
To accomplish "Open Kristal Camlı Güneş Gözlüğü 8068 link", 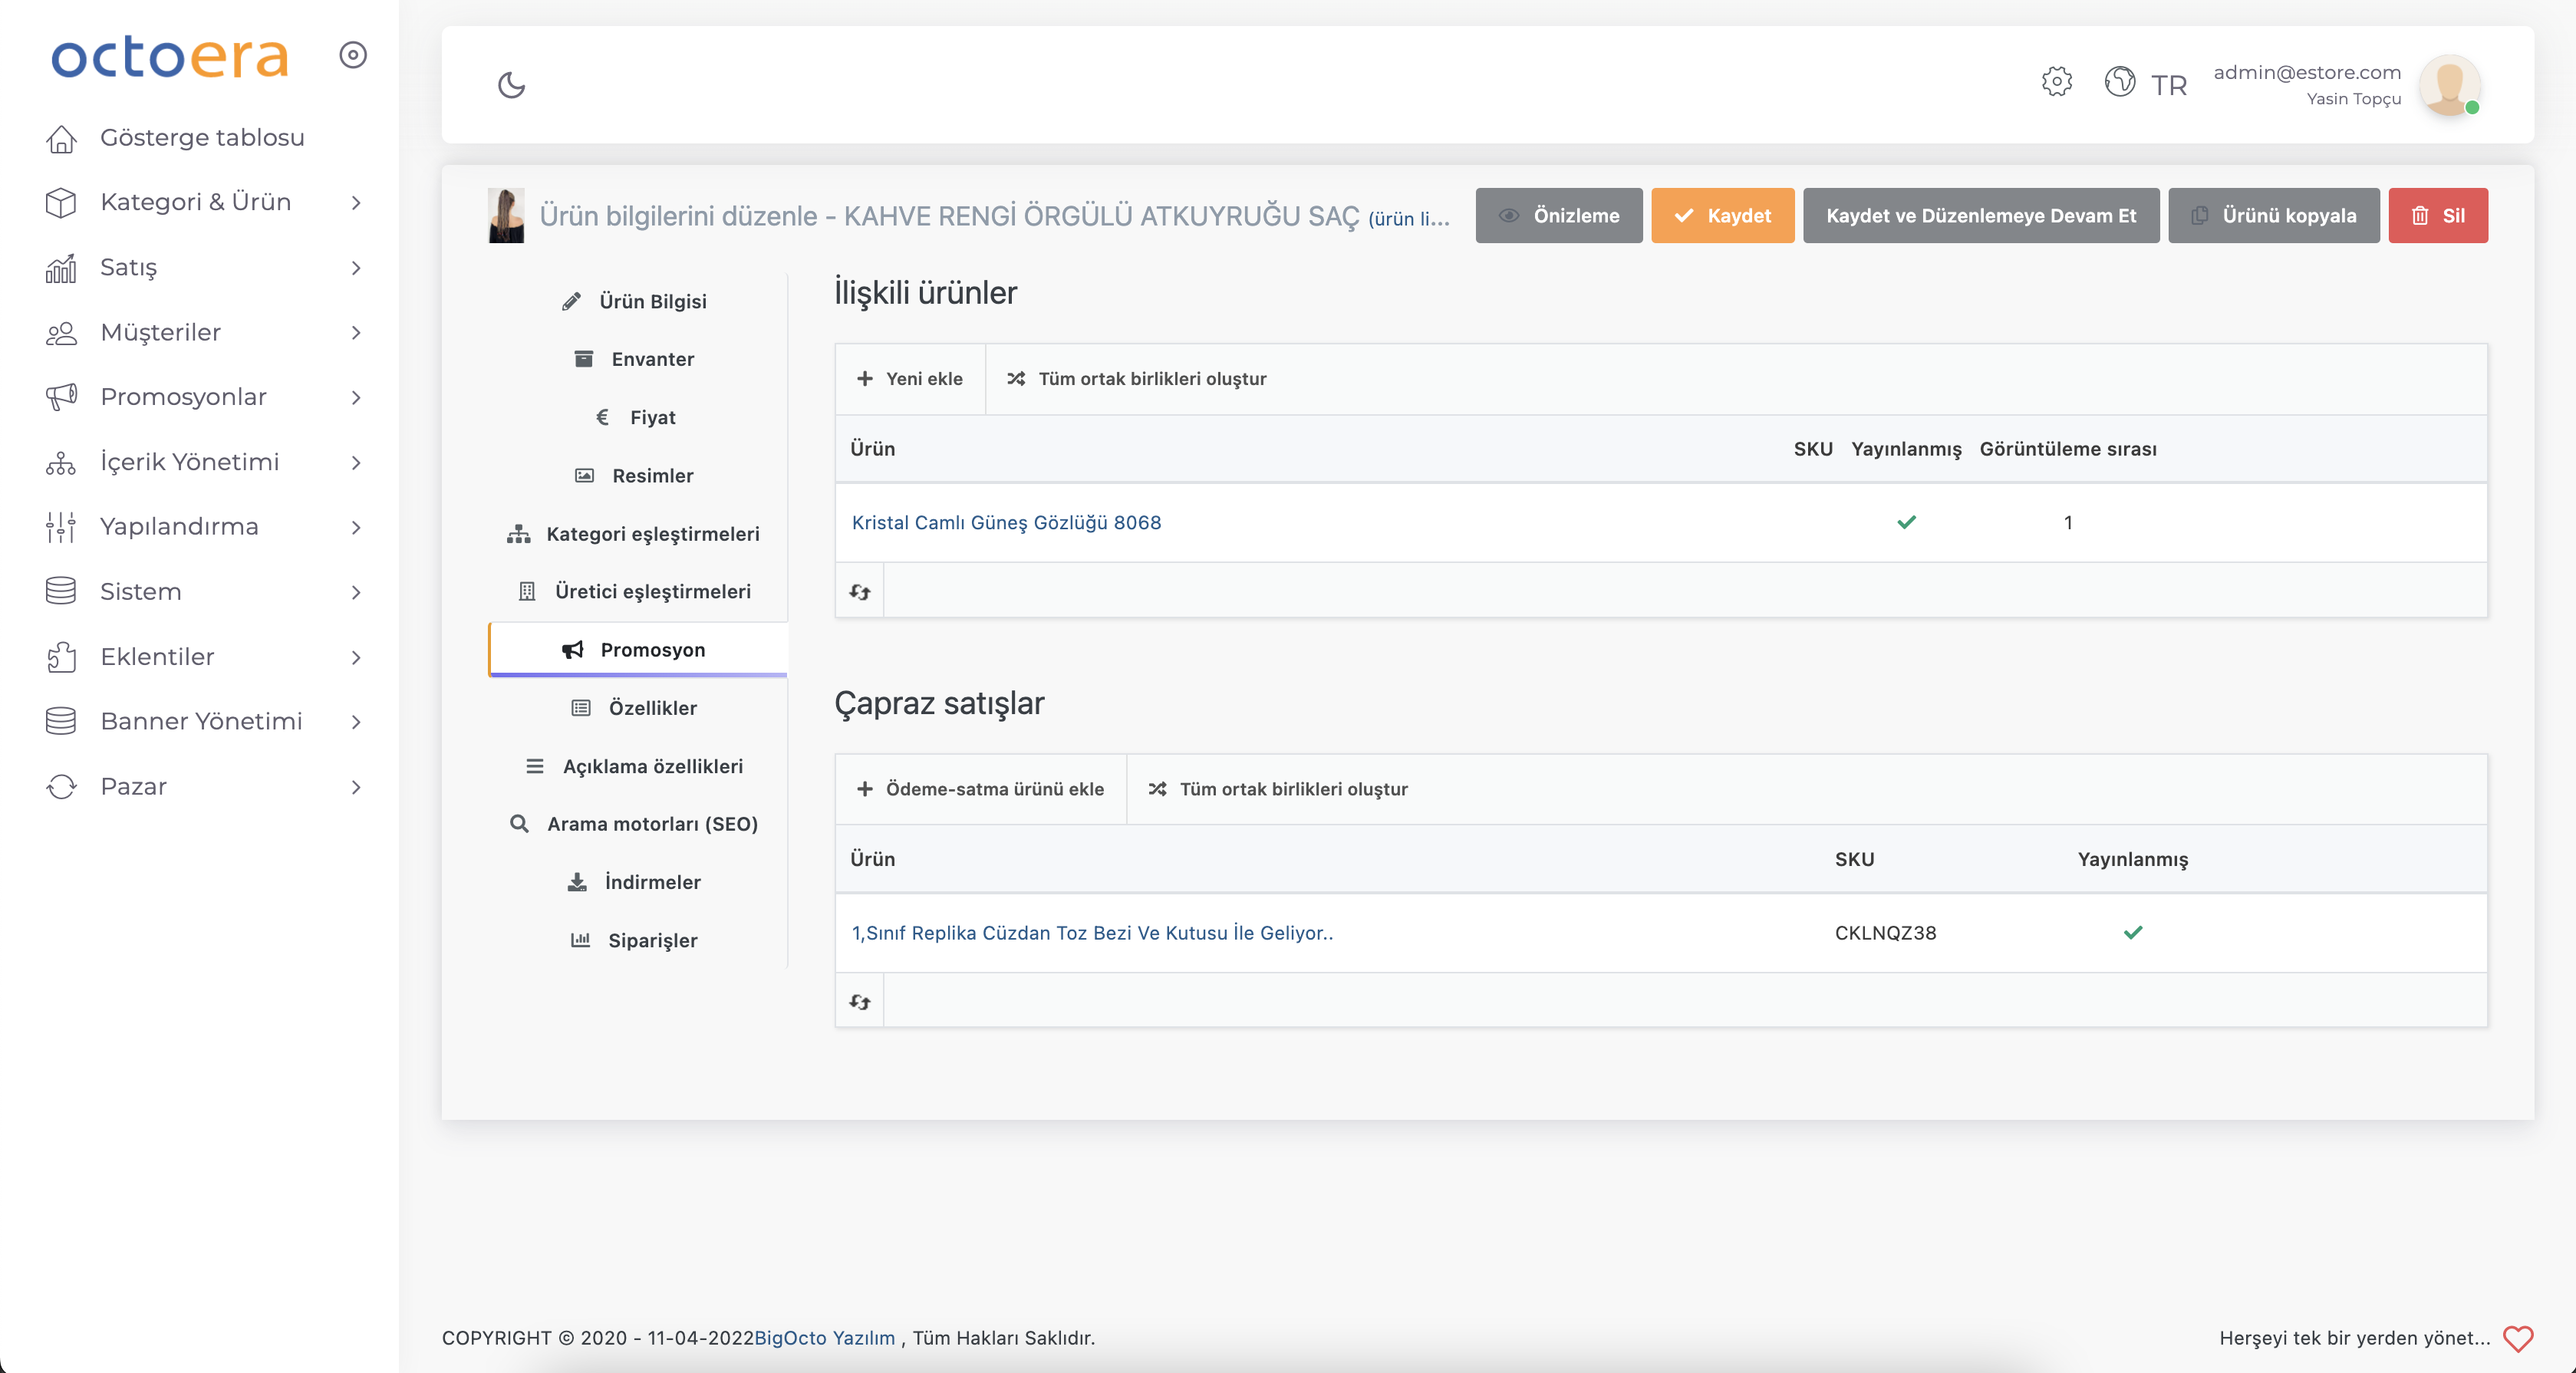I will [1006, 523].
